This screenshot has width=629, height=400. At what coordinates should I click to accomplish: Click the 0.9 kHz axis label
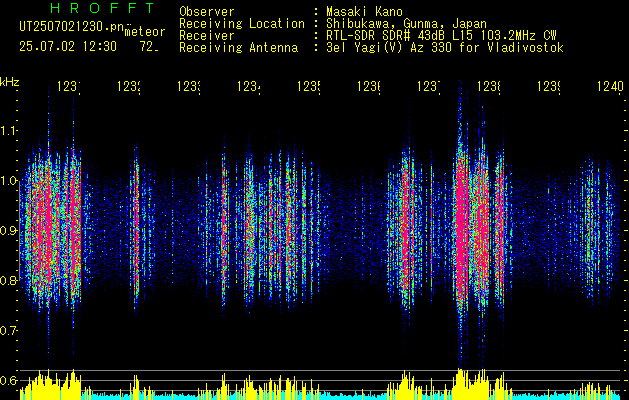point(8,231)
